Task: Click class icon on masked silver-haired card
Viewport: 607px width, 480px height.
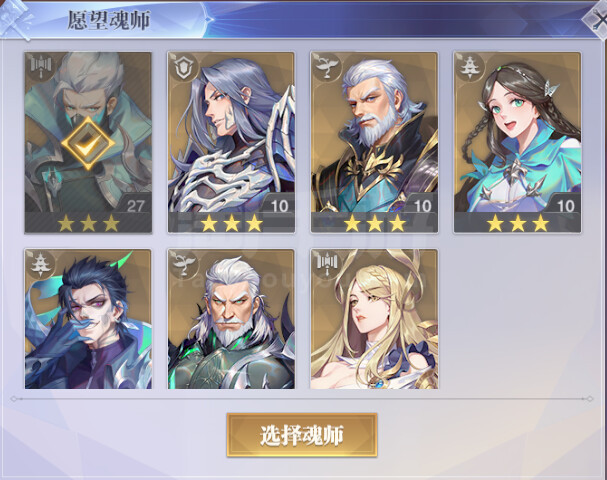Action: tap(40, 67)
